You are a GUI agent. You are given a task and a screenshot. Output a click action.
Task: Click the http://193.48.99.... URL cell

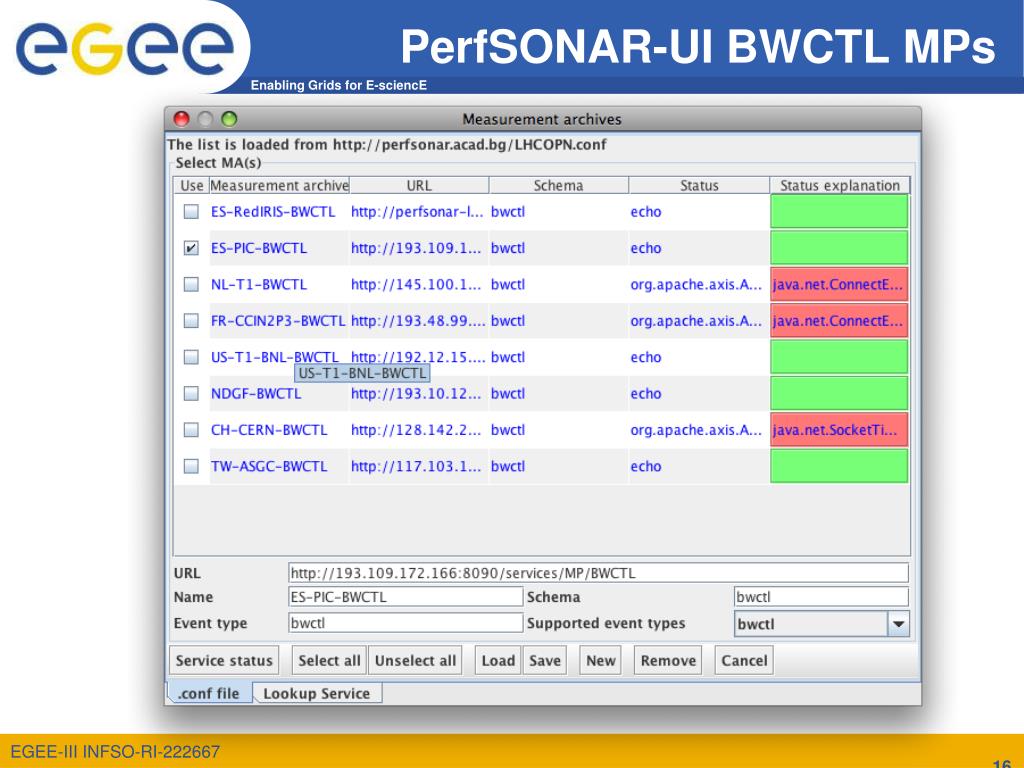pos(418,321)
